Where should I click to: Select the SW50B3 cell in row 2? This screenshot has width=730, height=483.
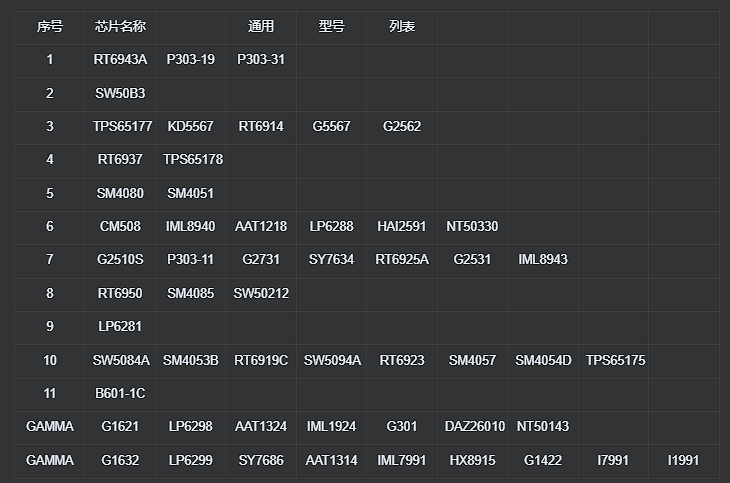coord(120,94)
